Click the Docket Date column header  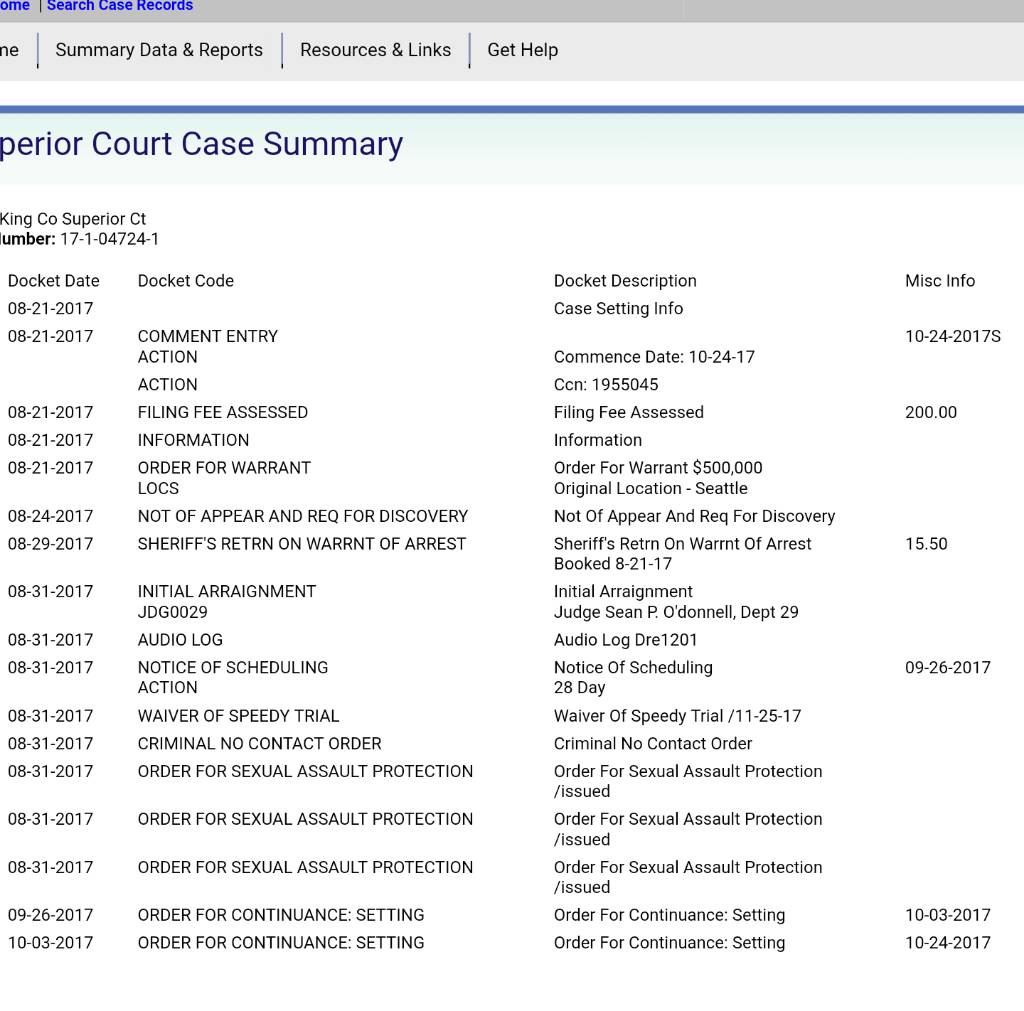[54, 281]
